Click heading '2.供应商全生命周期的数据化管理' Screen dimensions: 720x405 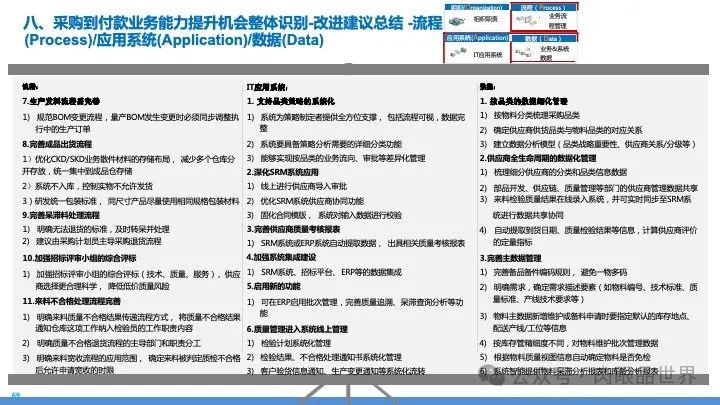[x=538, y=158]
